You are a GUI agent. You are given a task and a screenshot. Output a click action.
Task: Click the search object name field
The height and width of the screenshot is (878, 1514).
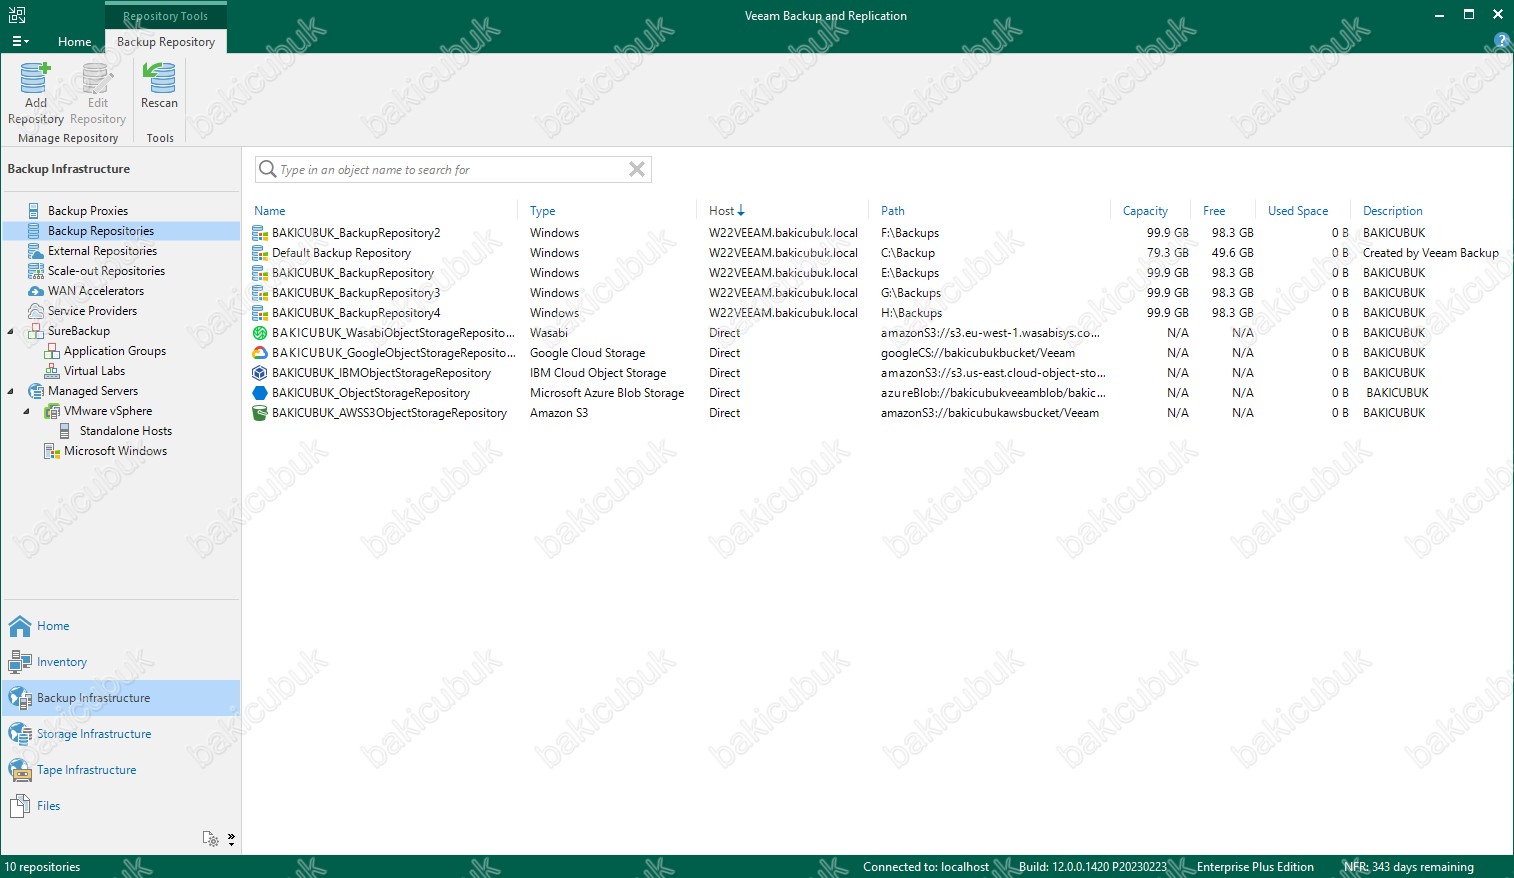[x=453, y=169]
